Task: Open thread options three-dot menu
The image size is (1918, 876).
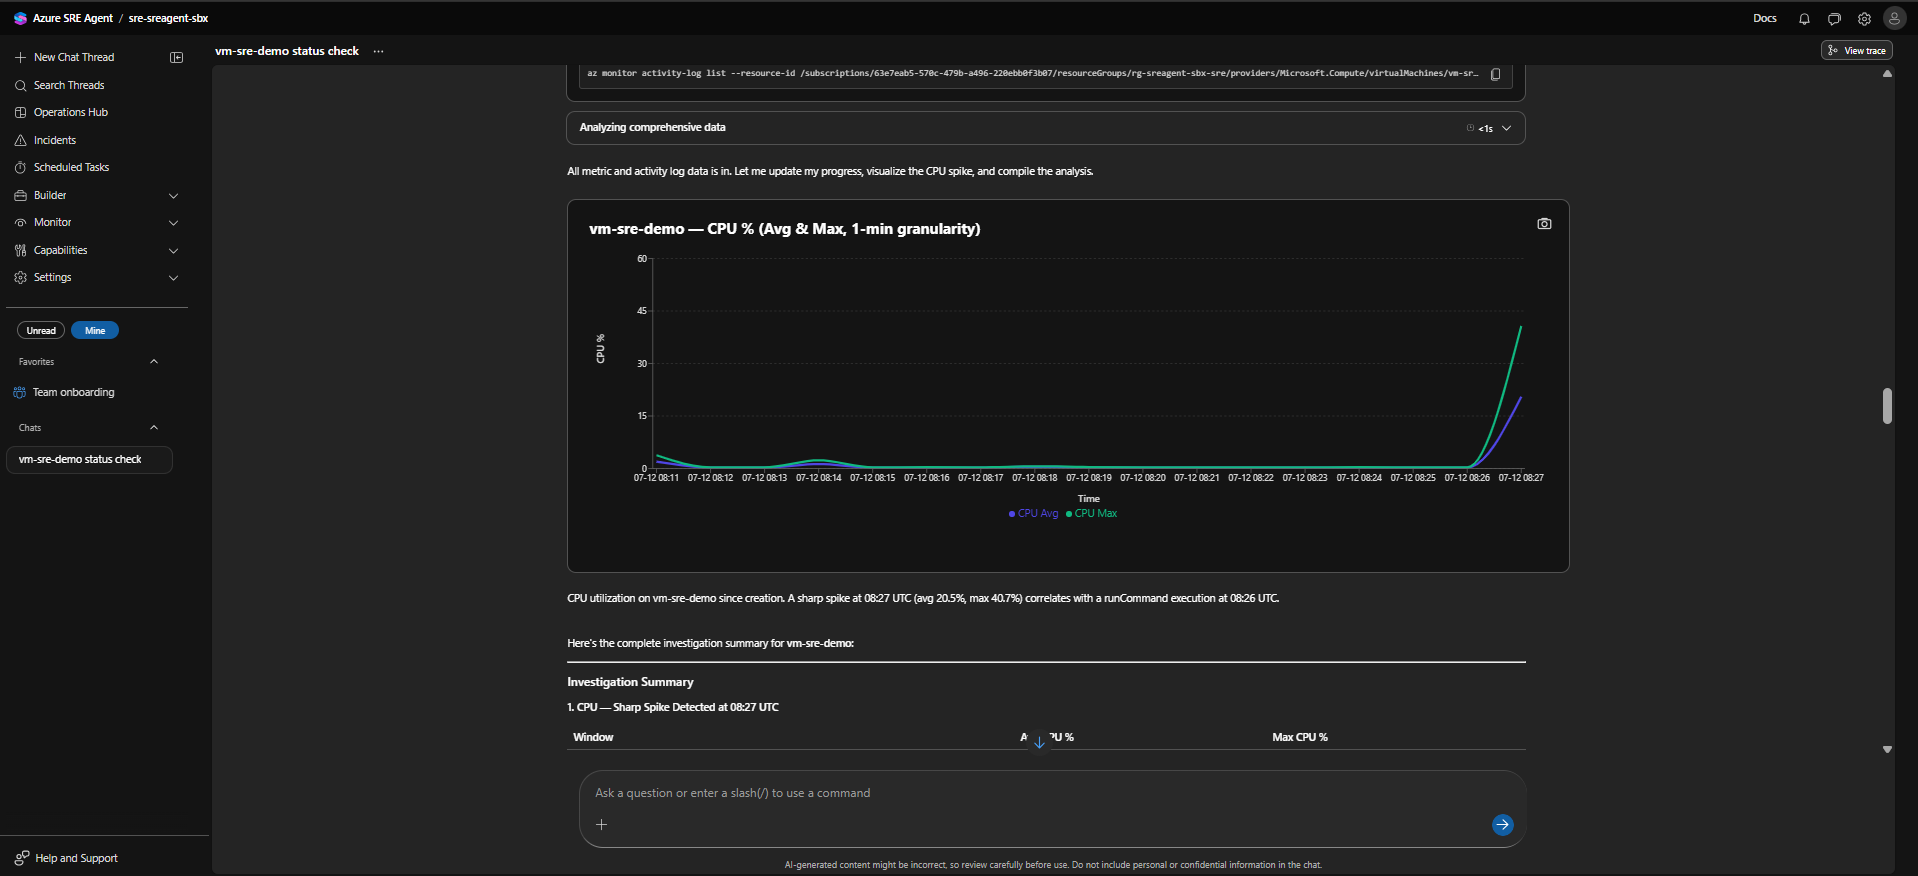Action: pyautogui.click(x=378, y=51)
